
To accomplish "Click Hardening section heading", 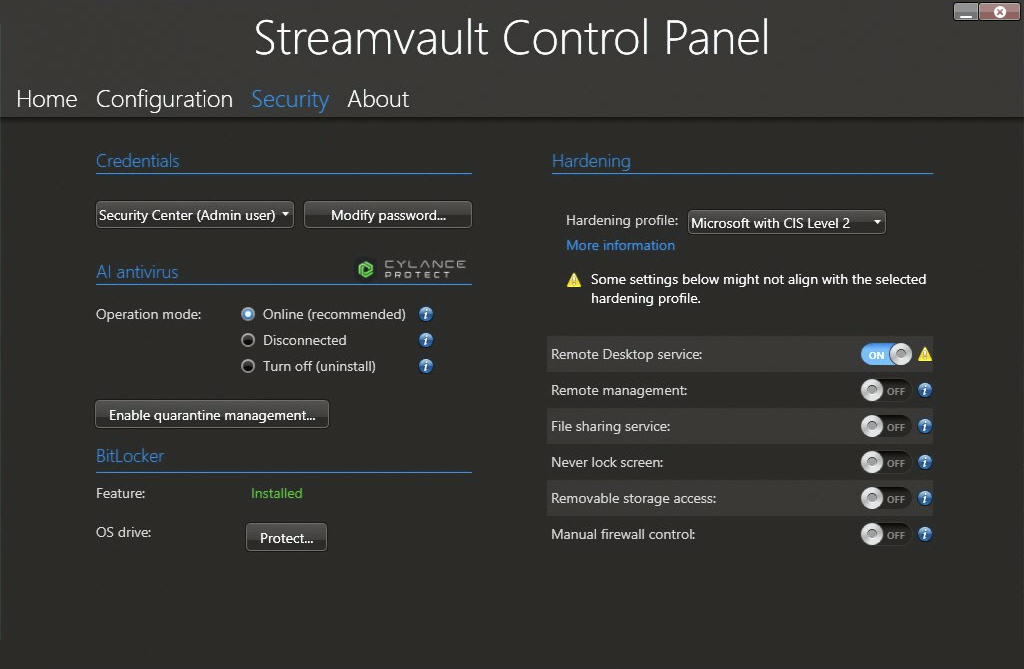I will click(x=591, y=161).
